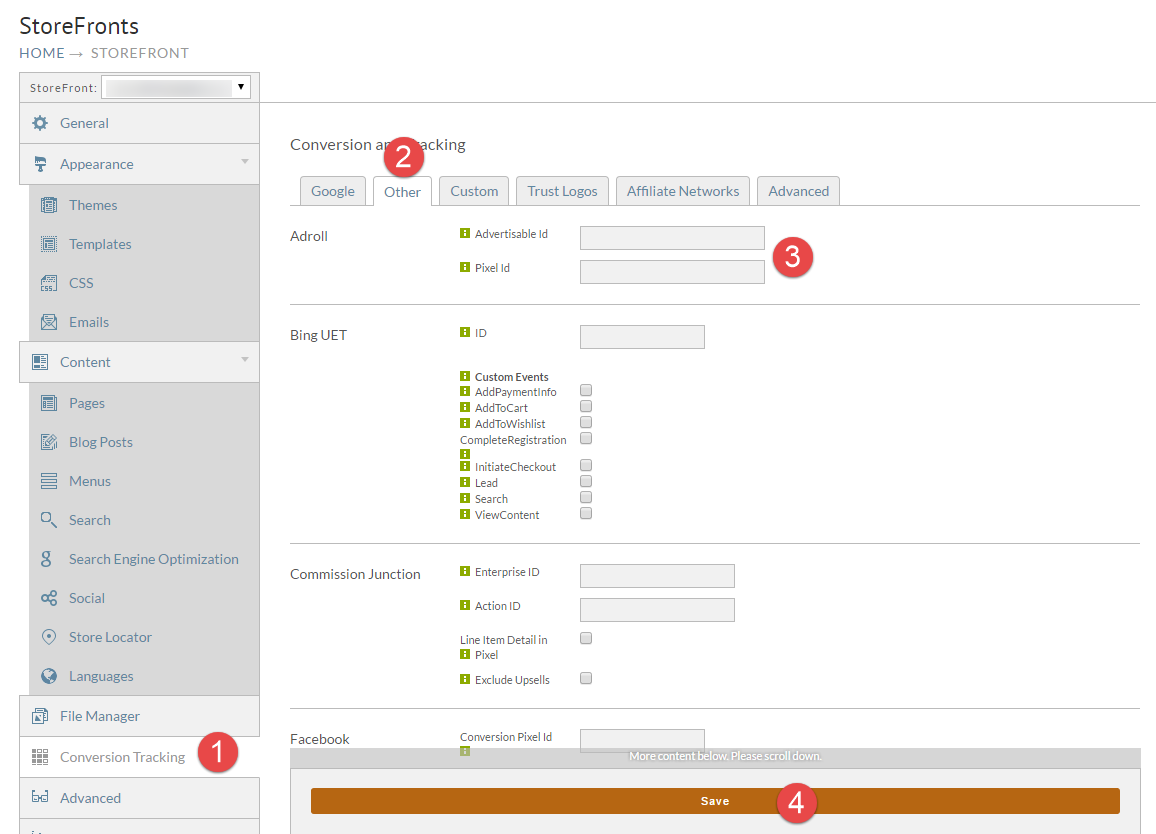Open the Social share icon
This screenshot has width=1156, height=834.
(49, 598)
